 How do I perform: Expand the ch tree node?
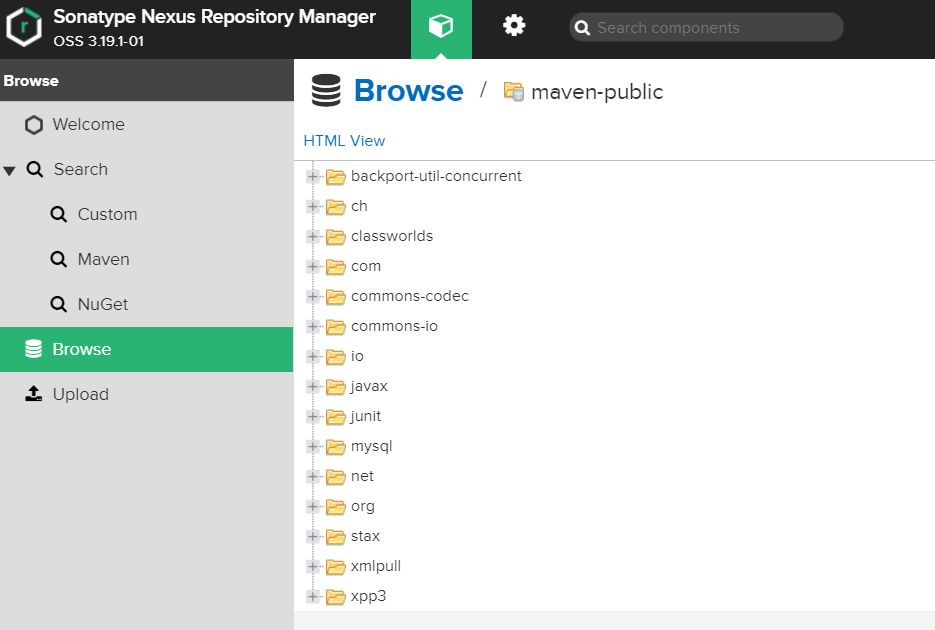(x=312, y=206)
